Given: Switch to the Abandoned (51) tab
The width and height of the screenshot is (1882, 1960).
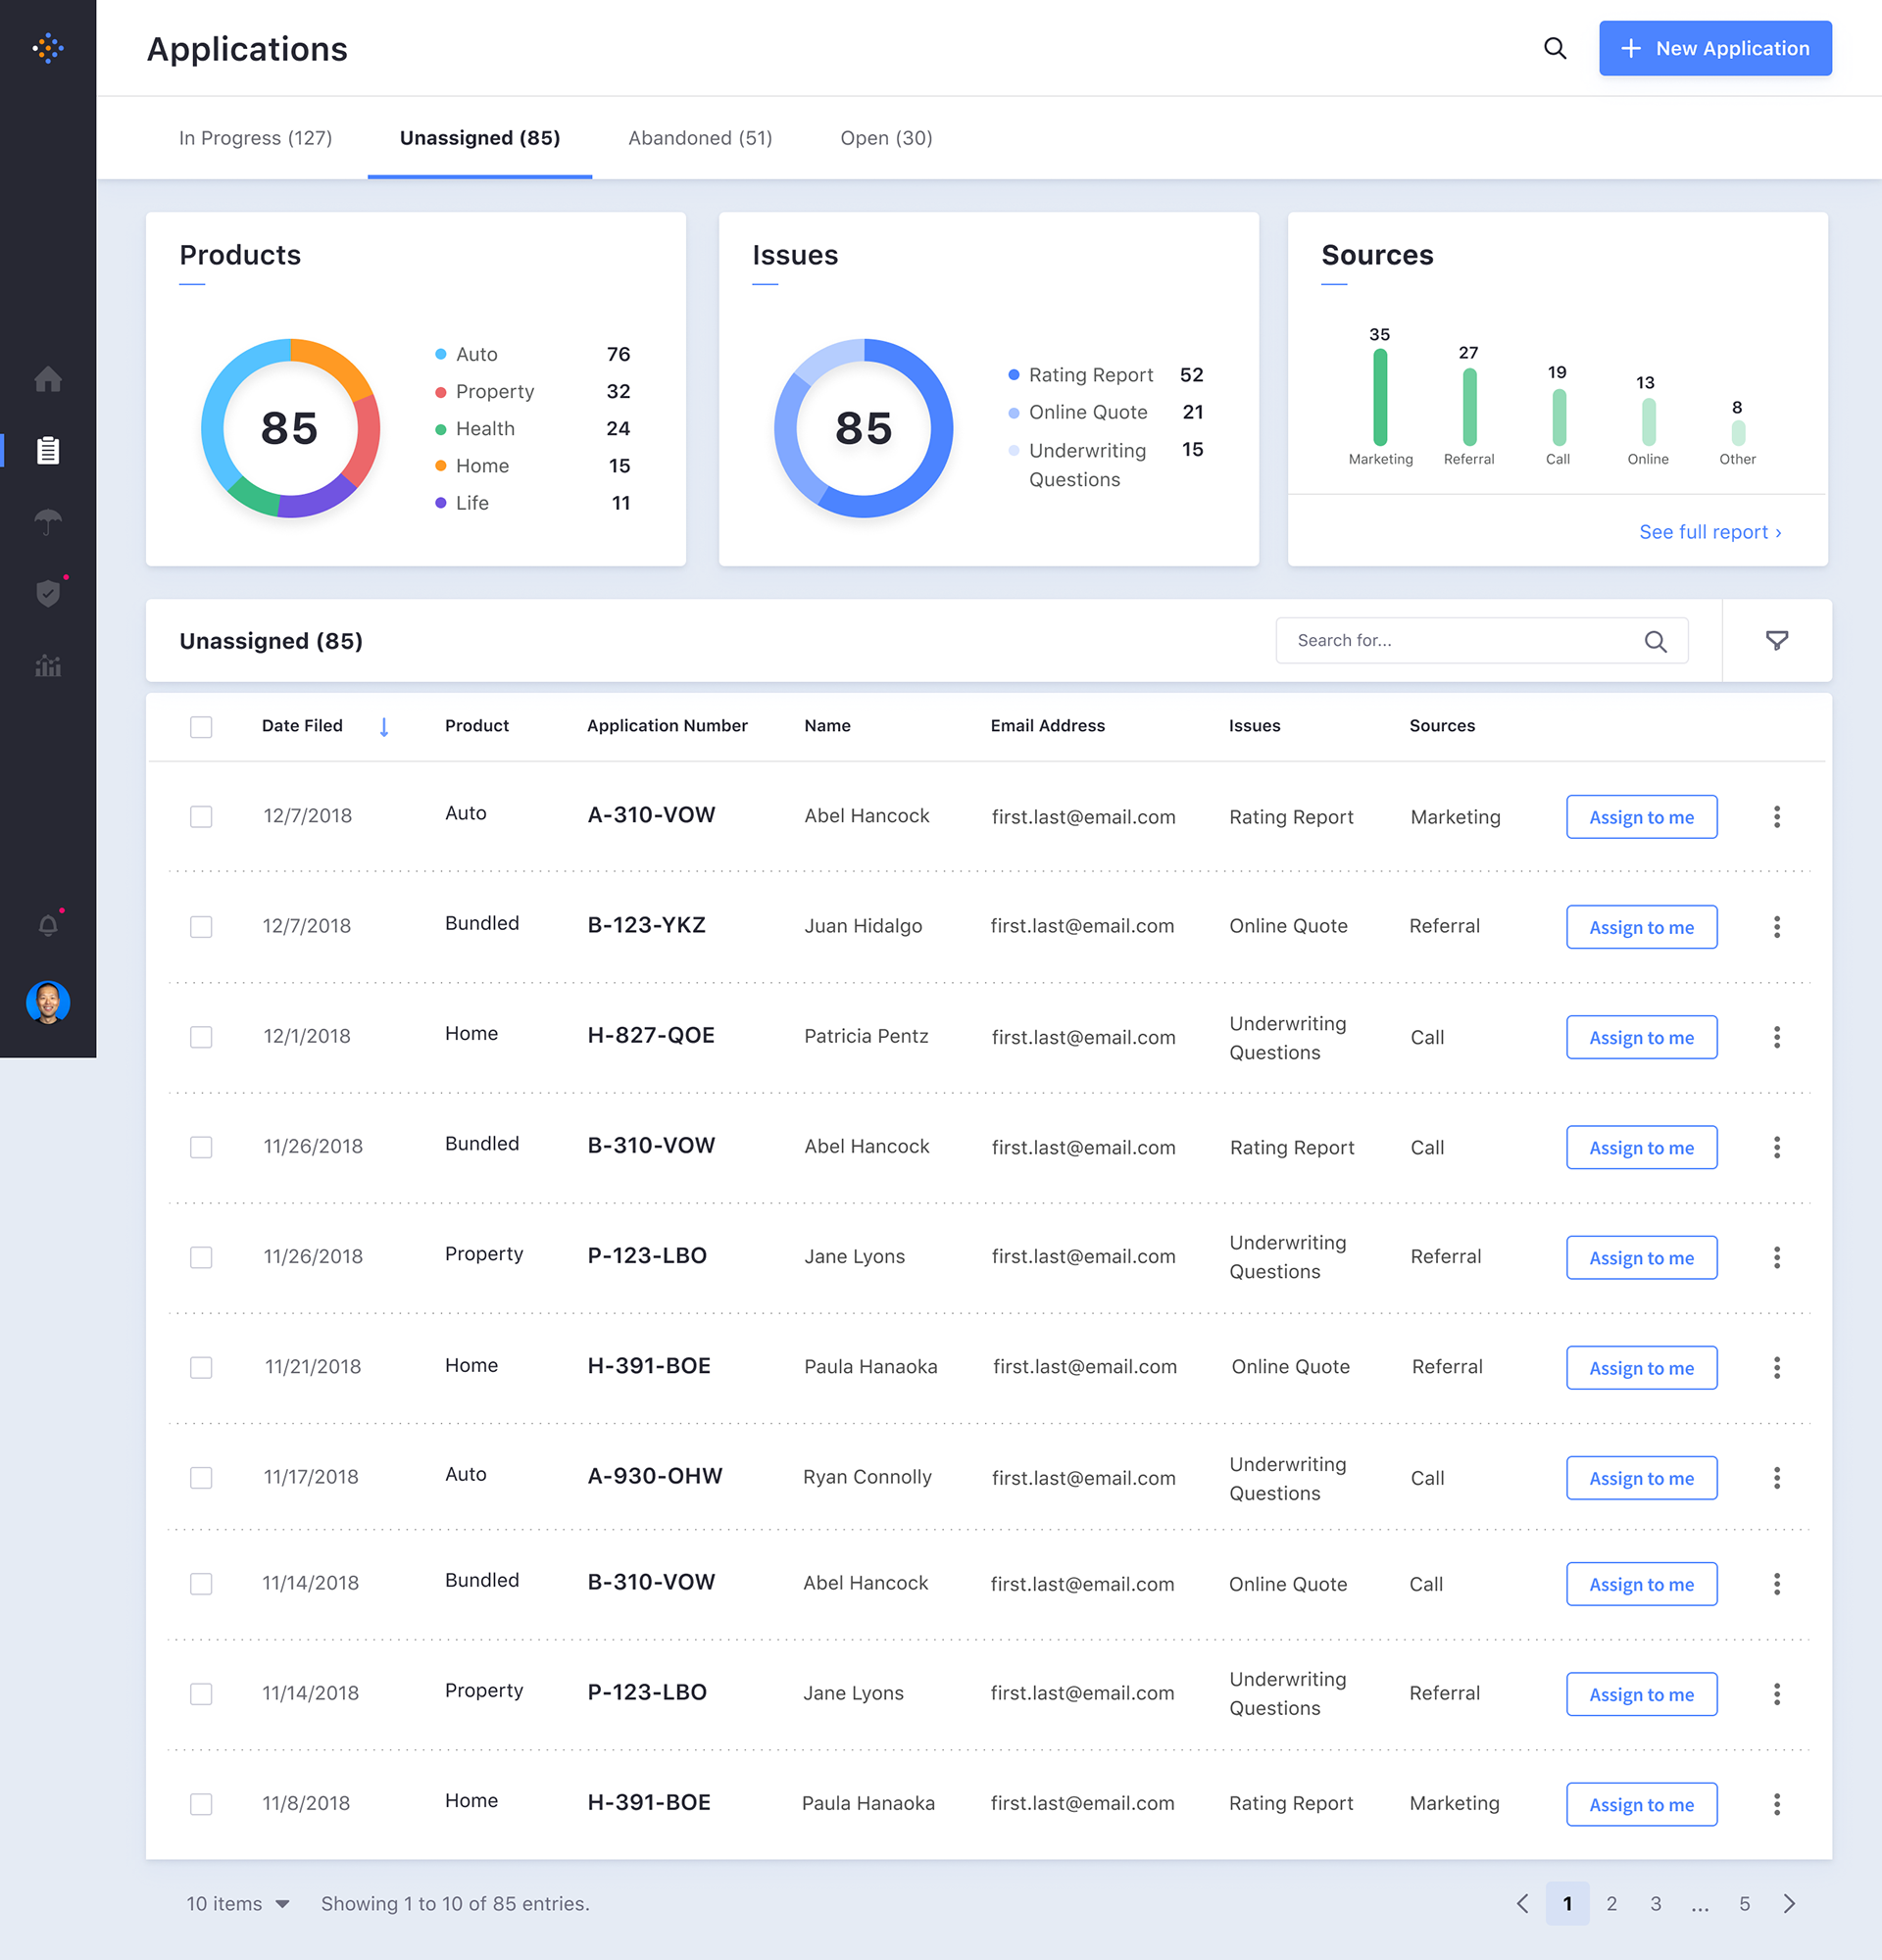Looking at the screenshot, I should (x=700, y=138).
